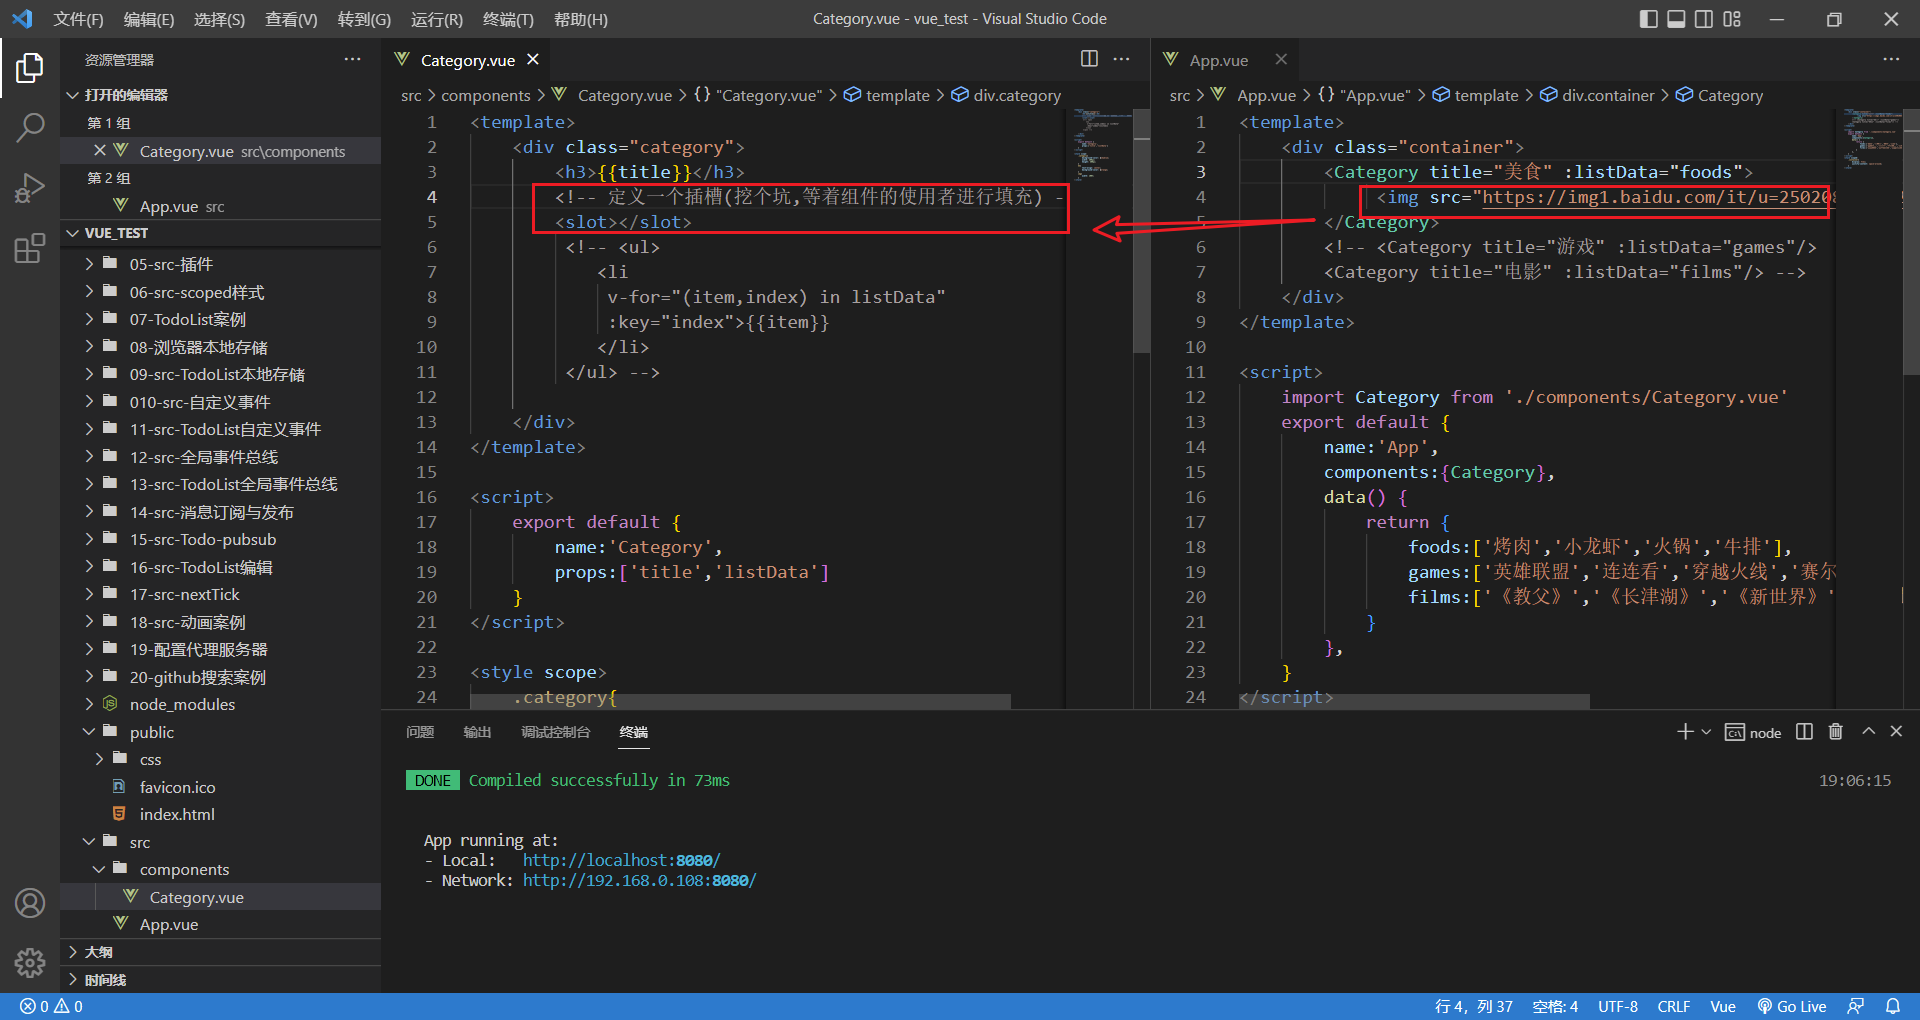The height and width of the screenshot is (1020, 1920).
Task: Open the Manage gear settings icon
Action: tap(30, 962)
